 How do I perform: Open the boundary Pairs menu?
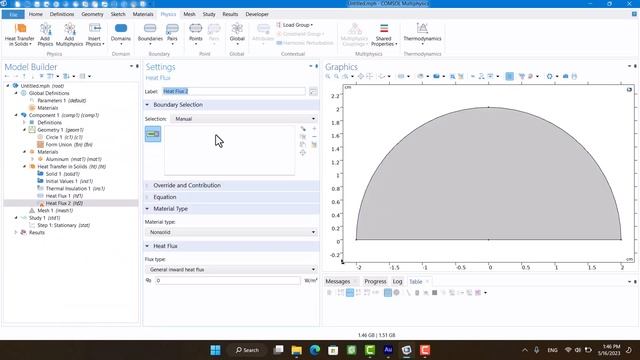click(172, 33)
